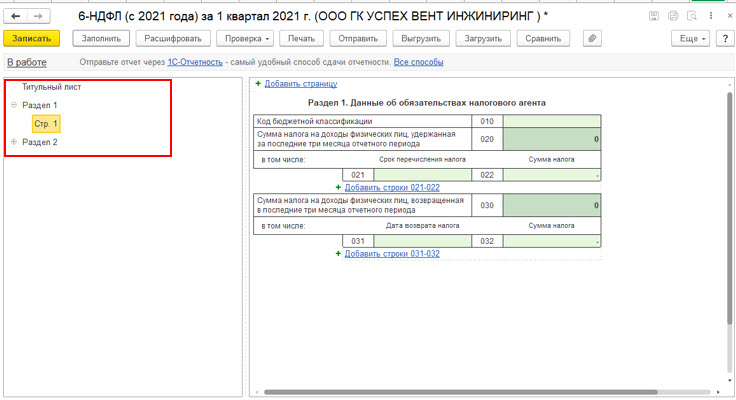
Task: Click the Расшифровать button
Action: (173, 38)
